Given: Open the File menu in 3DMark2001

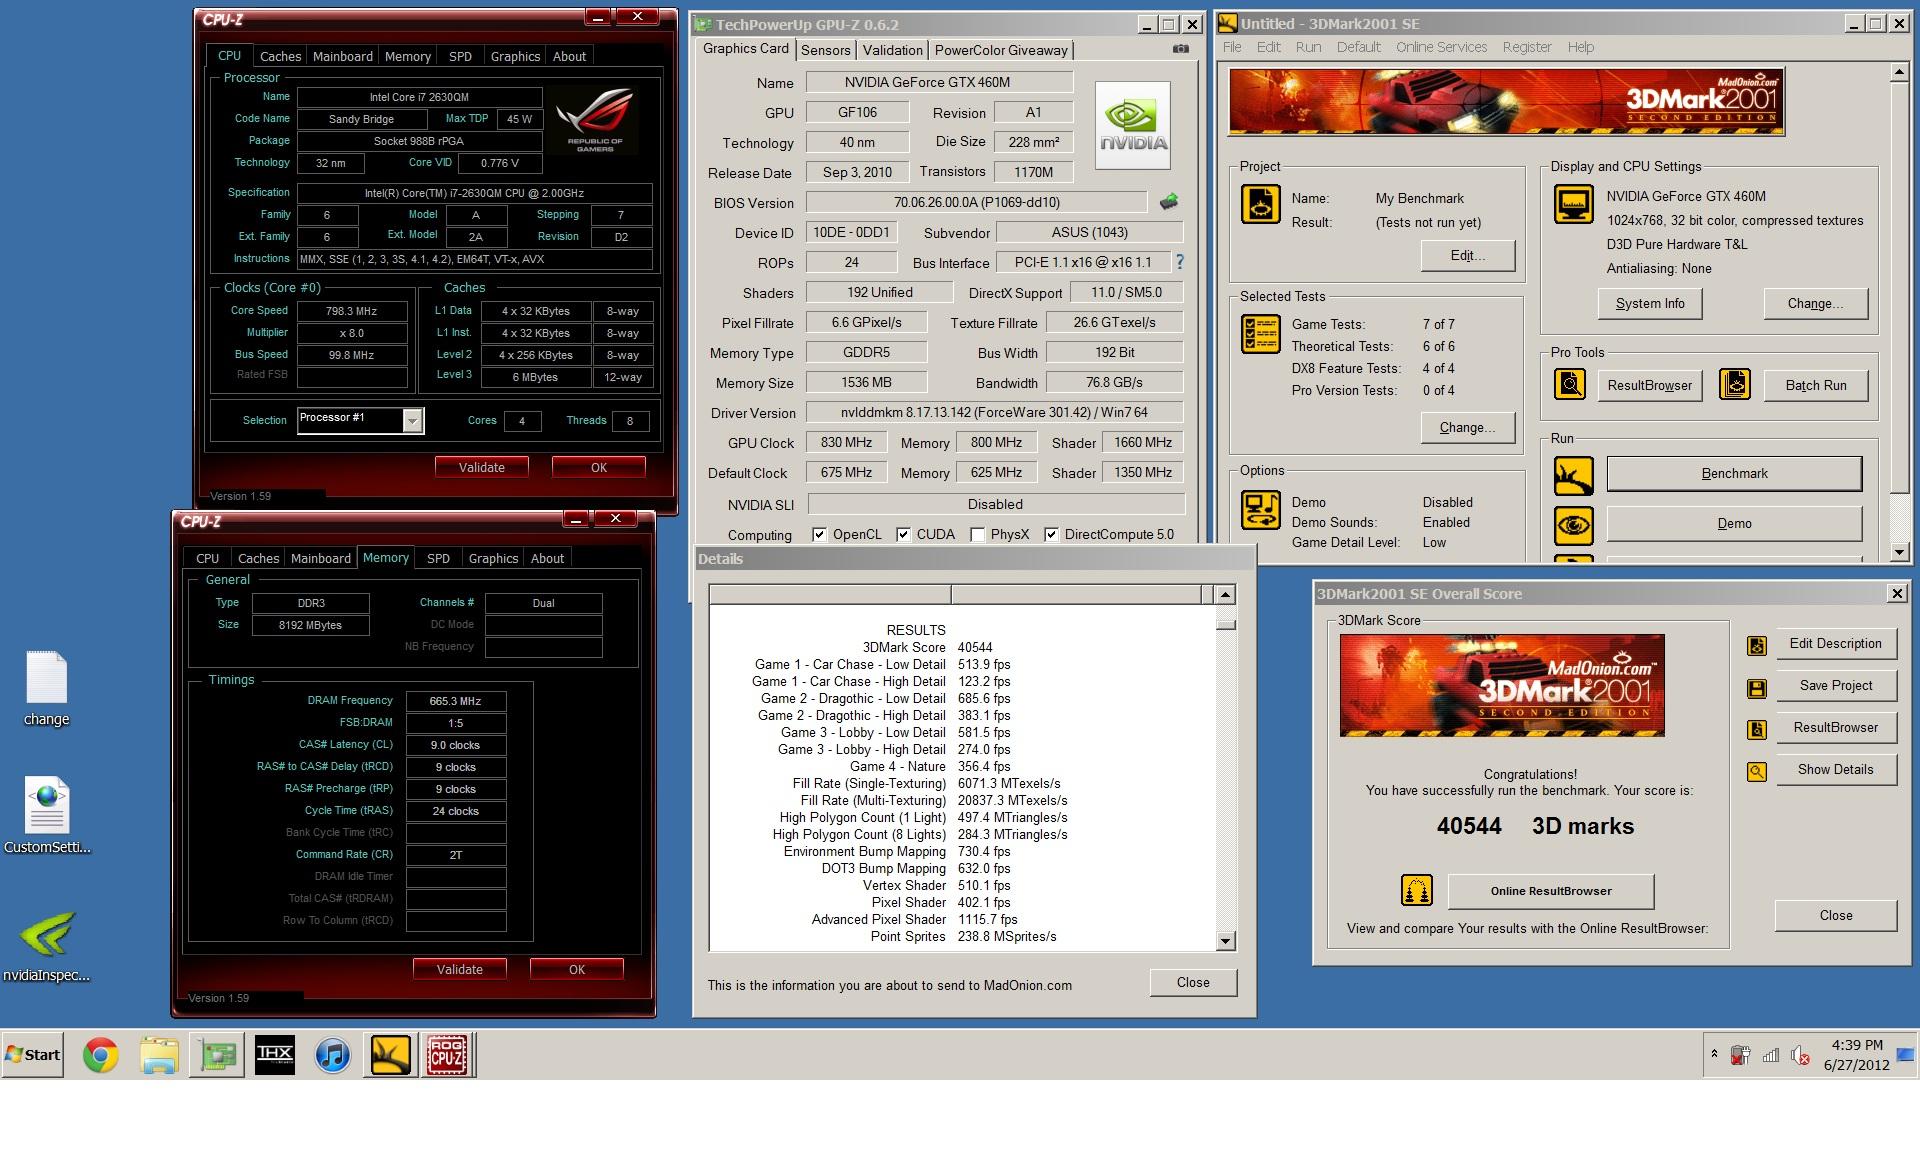Looking at the screenshot, I should point(1232,47).
